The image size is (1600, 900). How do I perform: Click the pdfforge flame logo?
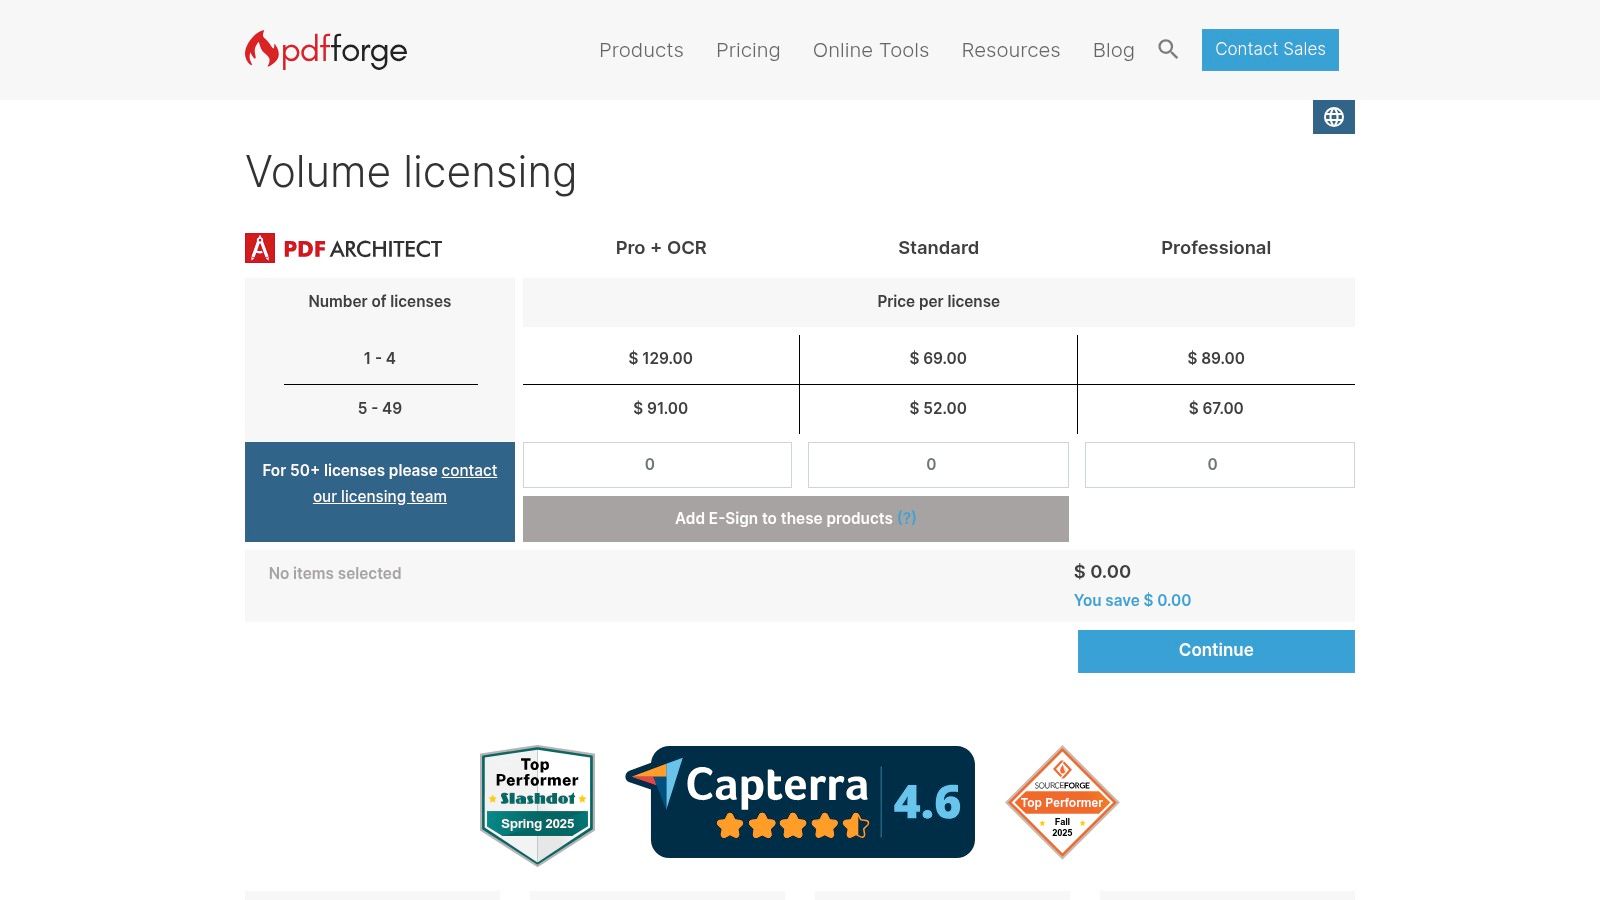pyautogui.click(x=325, y=50)
